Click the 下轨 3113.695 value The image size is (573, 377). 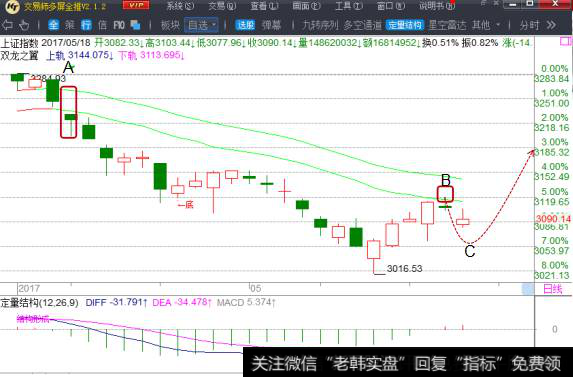click(x=151, y=56)
